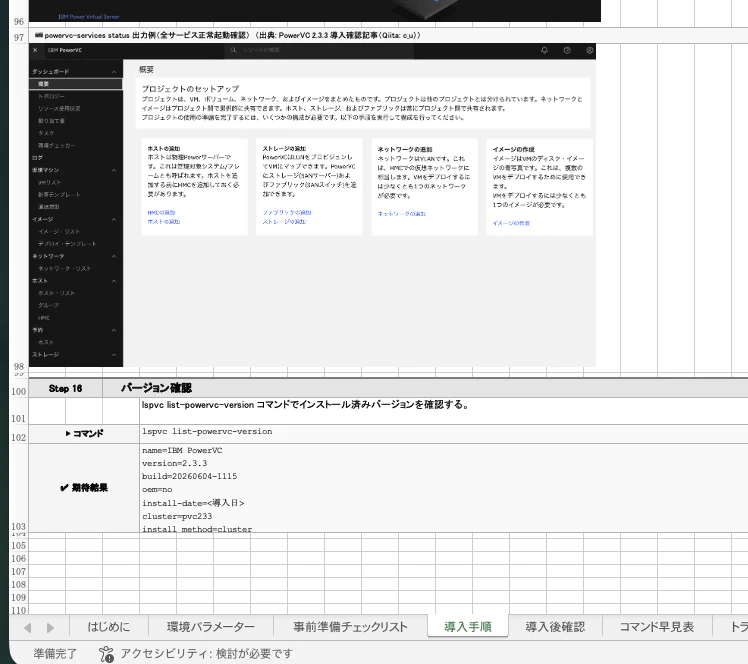Click the search magnifier icon in PowerVC picture
Image resolution: width=748 pixels, height=664 pixels.
pos(233,50)
